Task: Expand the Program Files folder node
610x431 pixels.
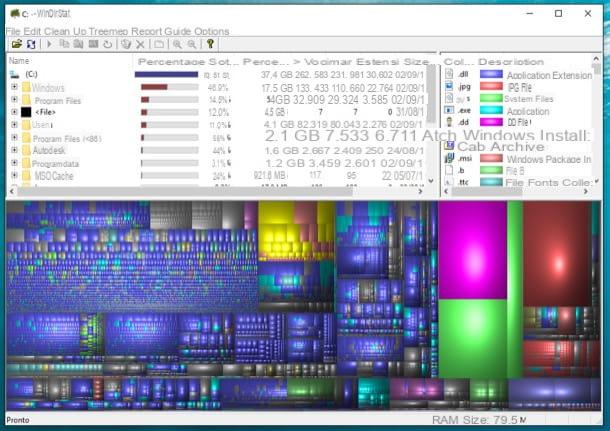Action: 14,100
